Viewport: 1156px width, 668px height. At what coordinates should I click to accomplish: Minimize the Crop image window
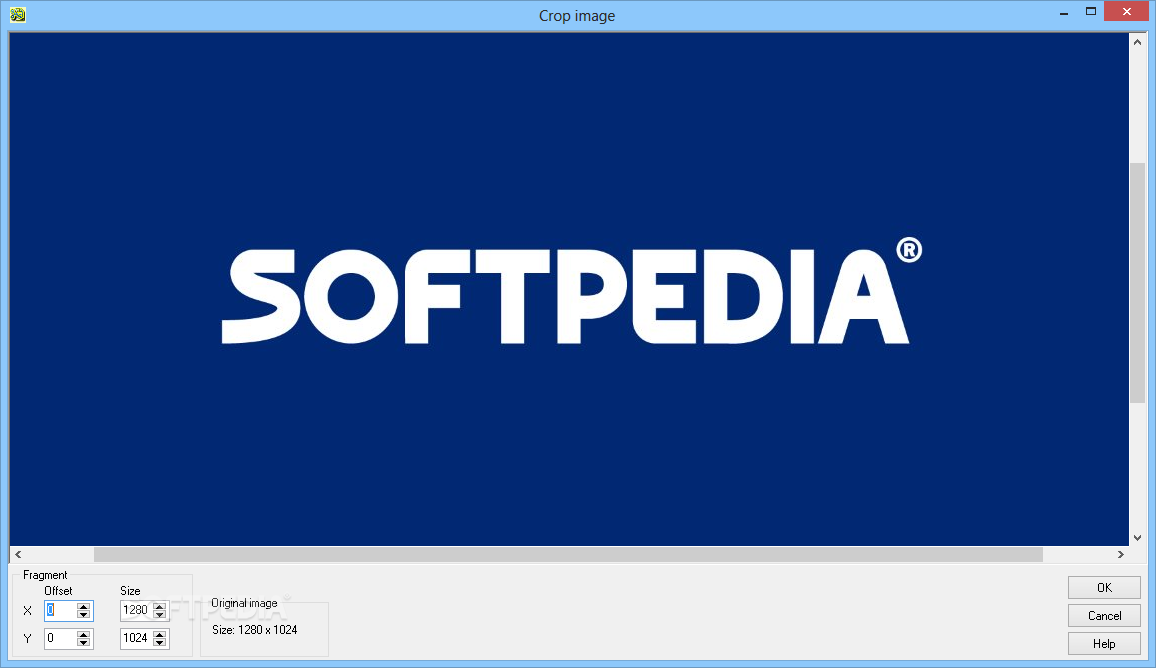(x=1064, y=13)
